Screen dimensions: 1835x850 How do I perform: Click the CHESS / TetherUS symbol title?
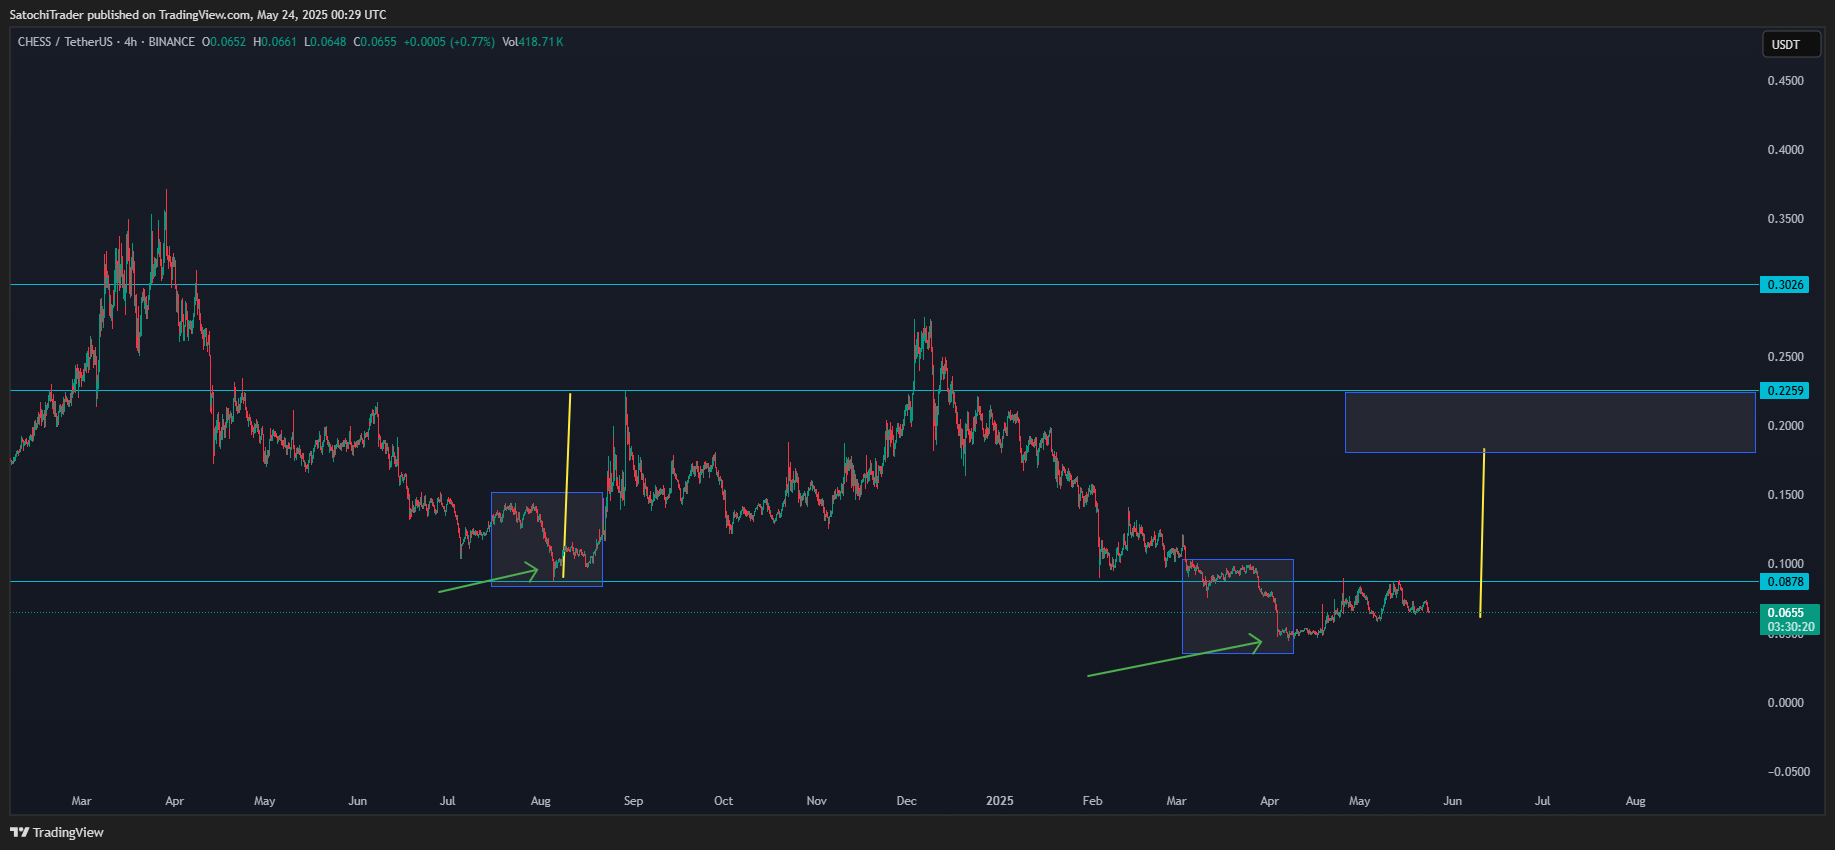point(65,42)
